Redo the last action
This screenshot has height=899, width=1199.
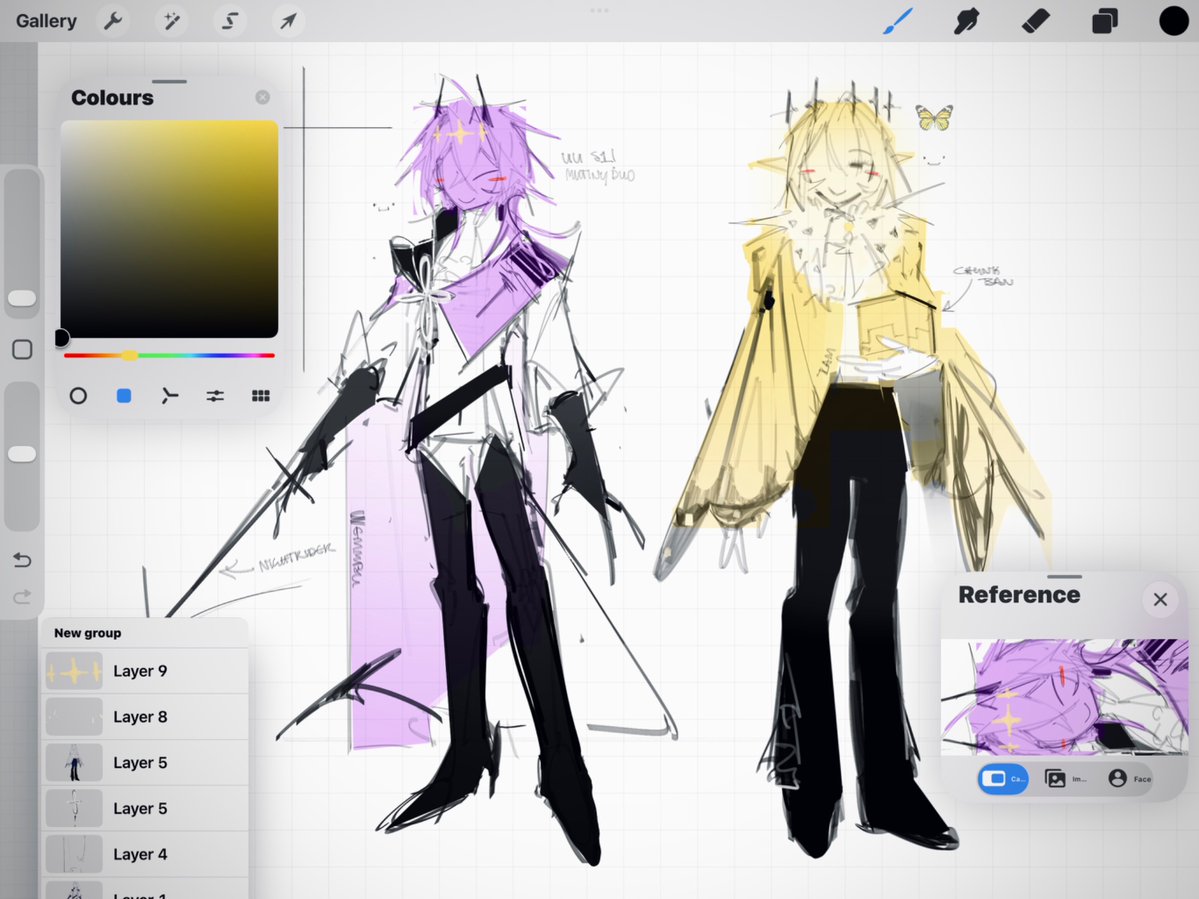[x=22, y=596]
